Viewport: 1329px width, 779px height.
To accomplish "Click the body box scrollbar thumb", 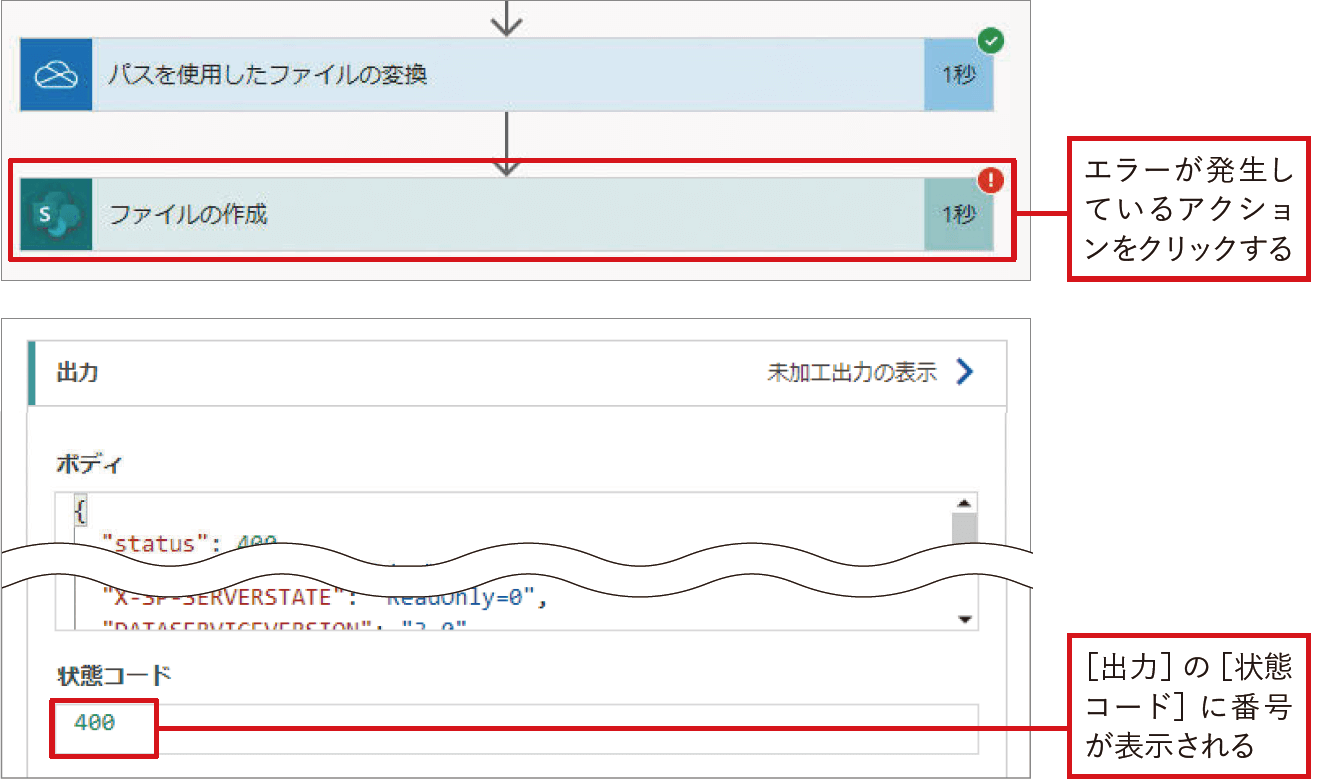I will pyautogui.click(x=965, y=529).
